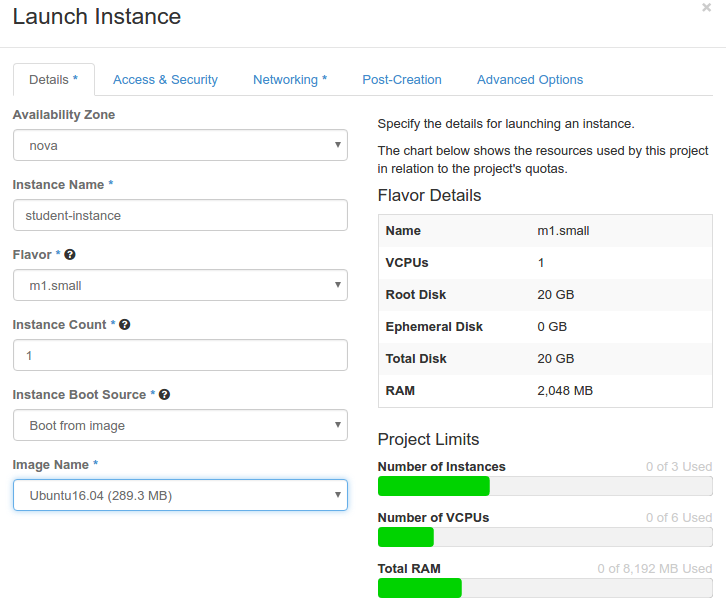Open the Networking tab

click(290, 80)
